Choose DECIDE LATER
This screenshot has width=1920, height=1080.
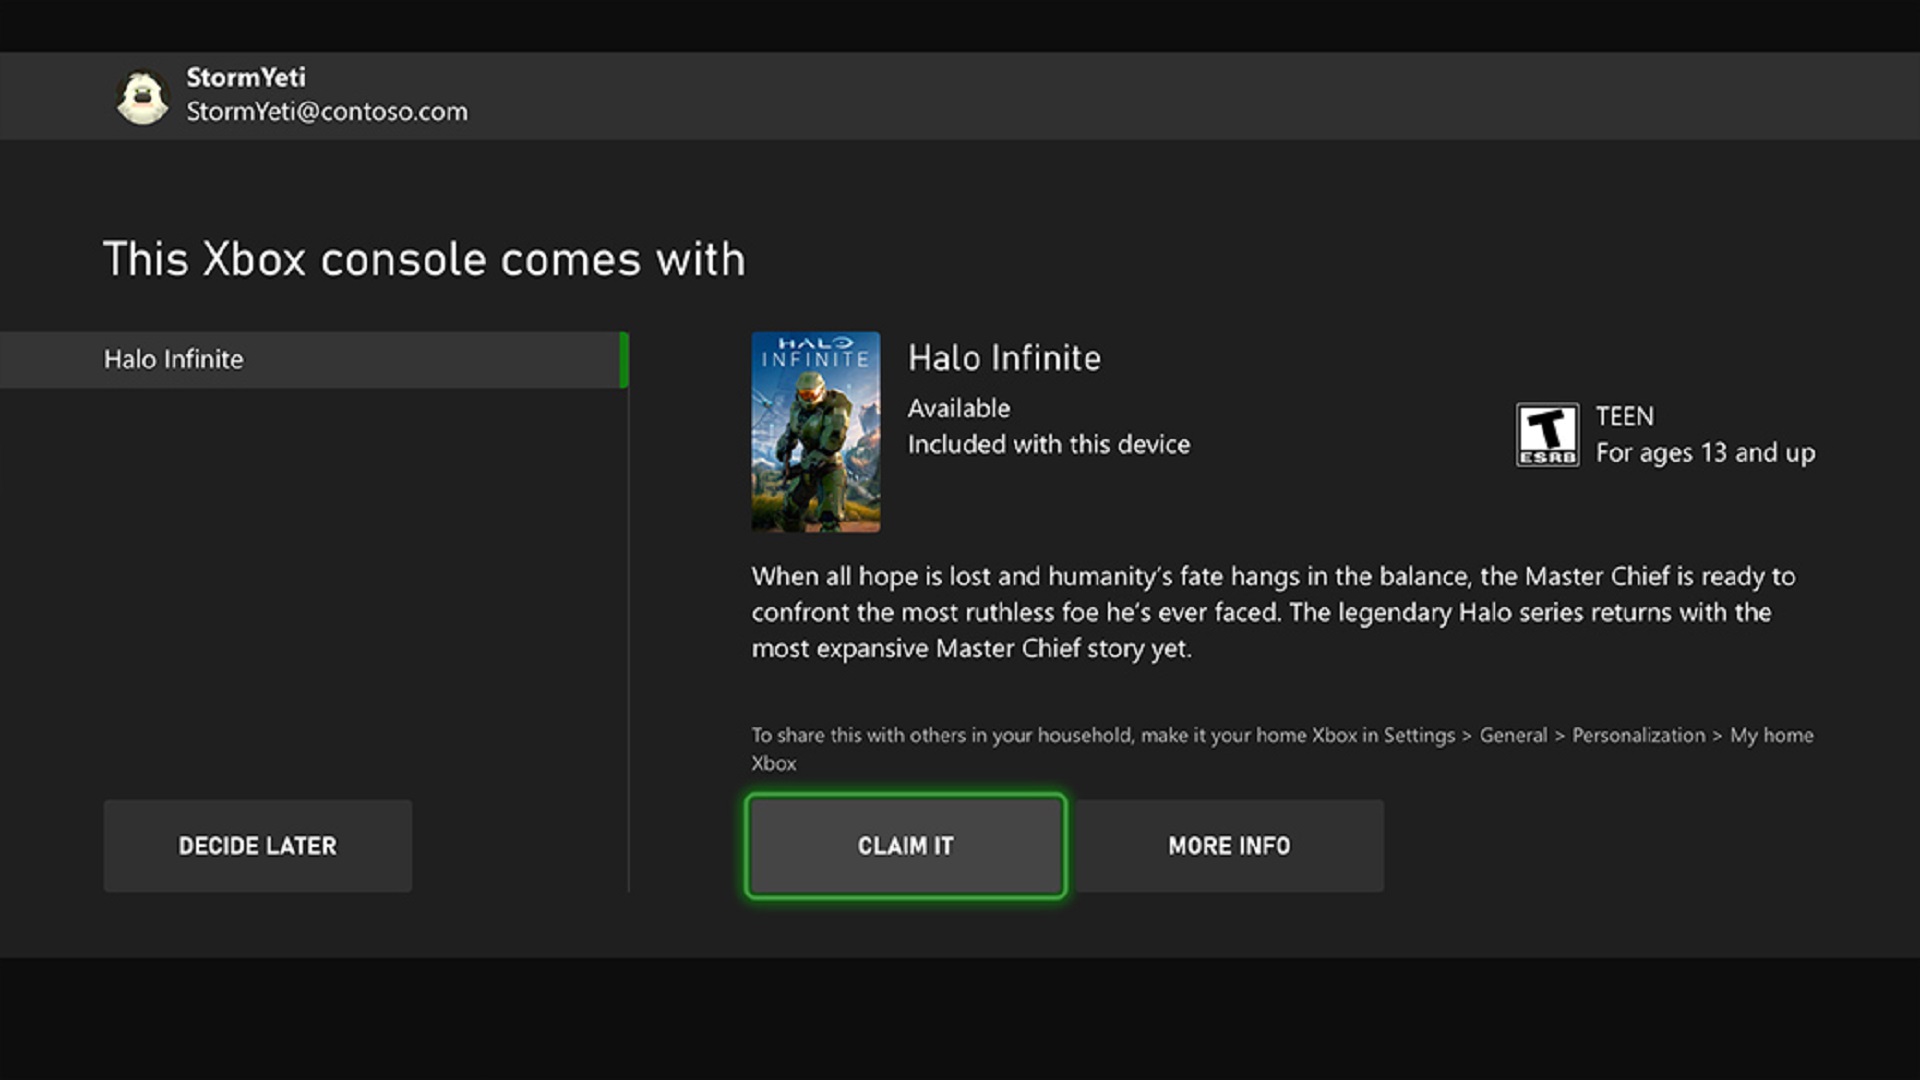(257, 846)
